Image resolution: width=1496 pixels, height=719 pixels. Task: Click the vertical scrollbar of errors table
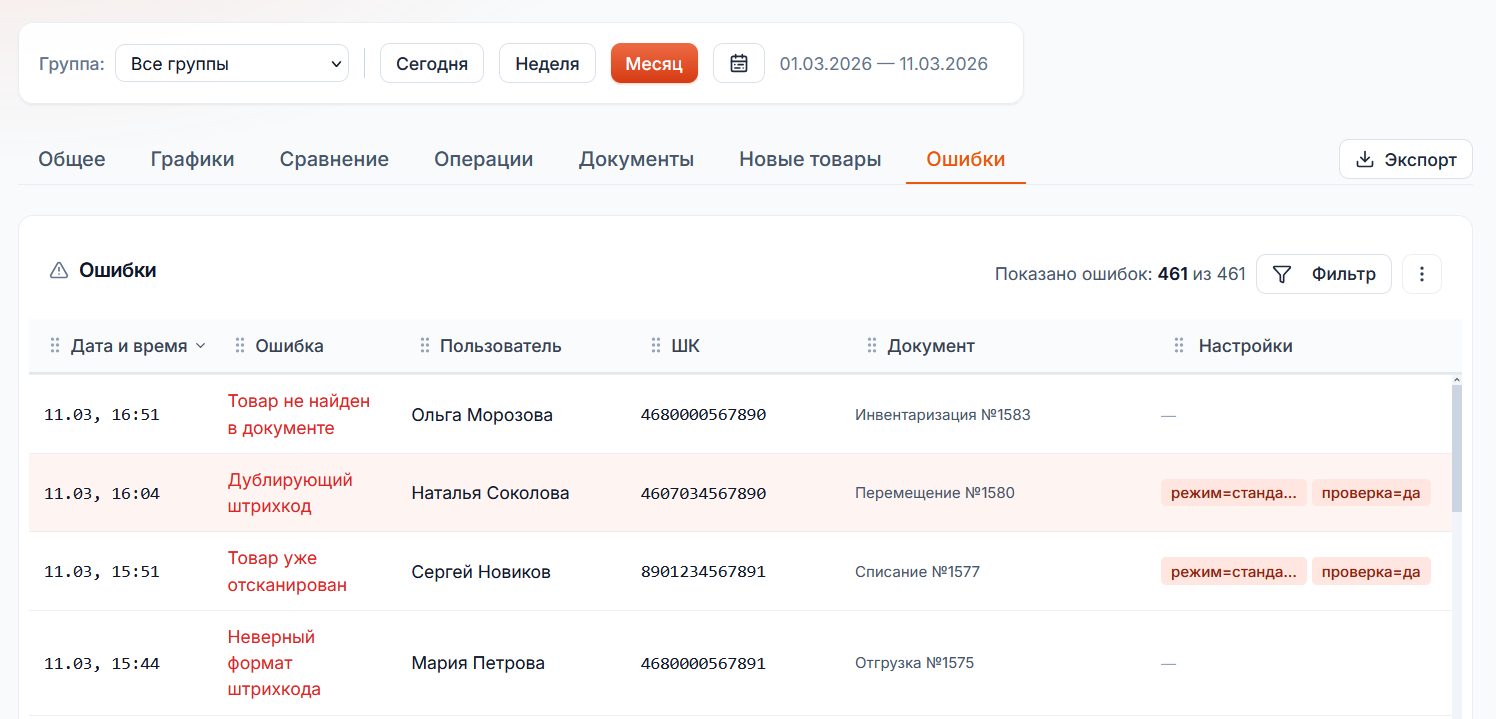[1456, 450]
